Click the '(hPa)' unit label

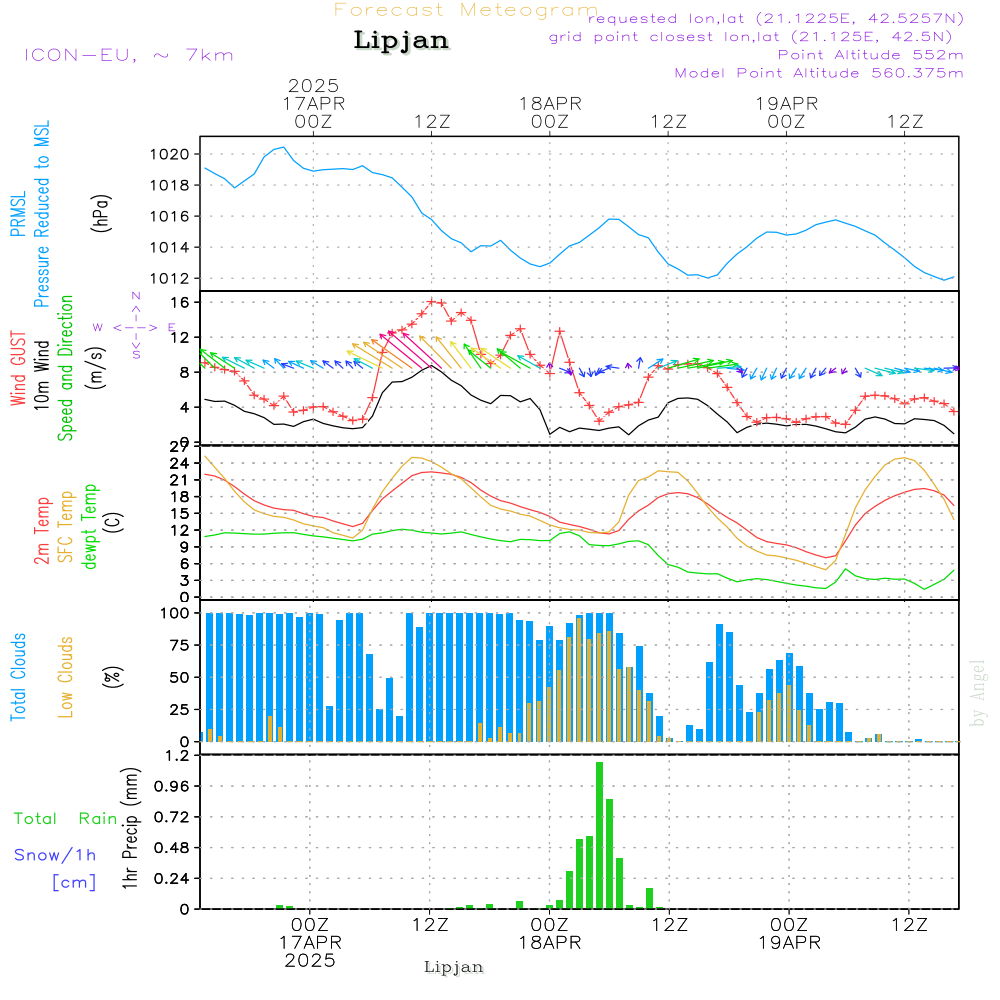tap(100, 214)
